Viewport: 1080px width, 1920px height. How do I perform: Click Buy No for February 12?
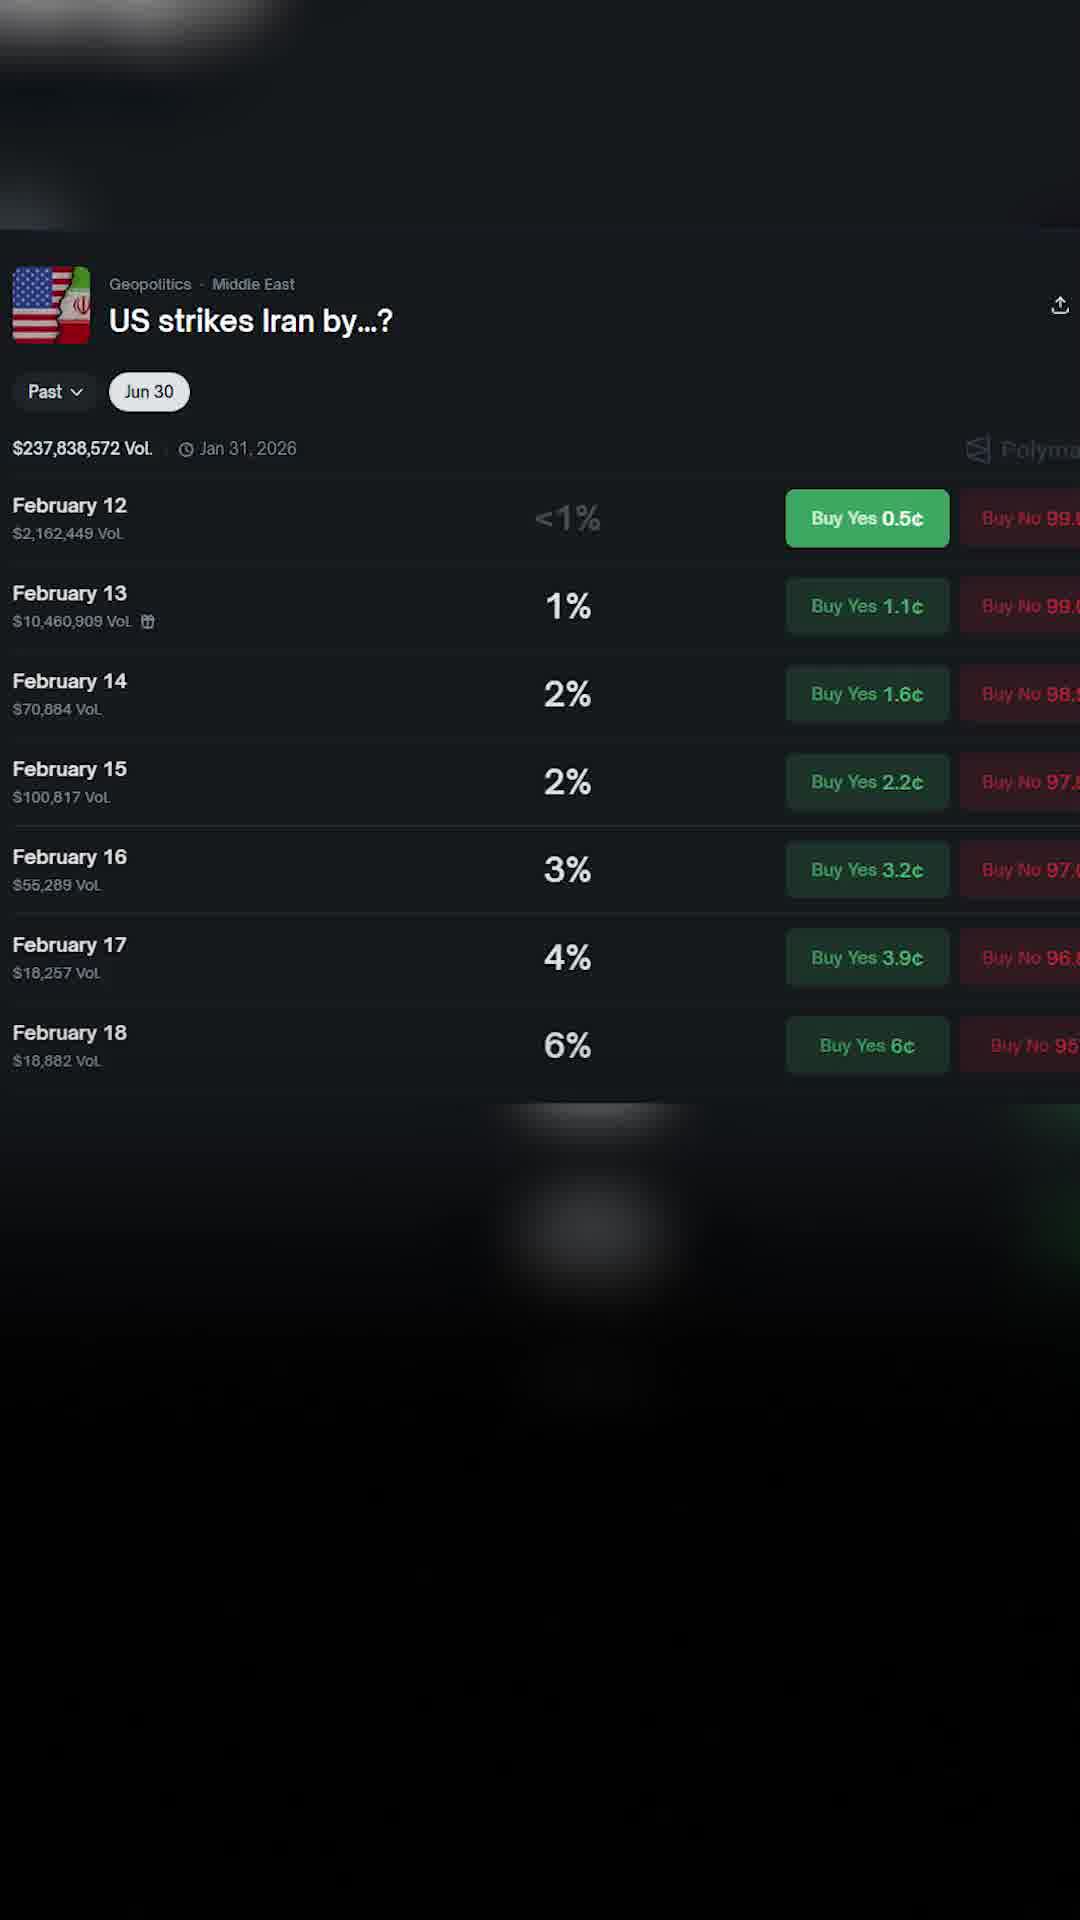point(1022,518)
